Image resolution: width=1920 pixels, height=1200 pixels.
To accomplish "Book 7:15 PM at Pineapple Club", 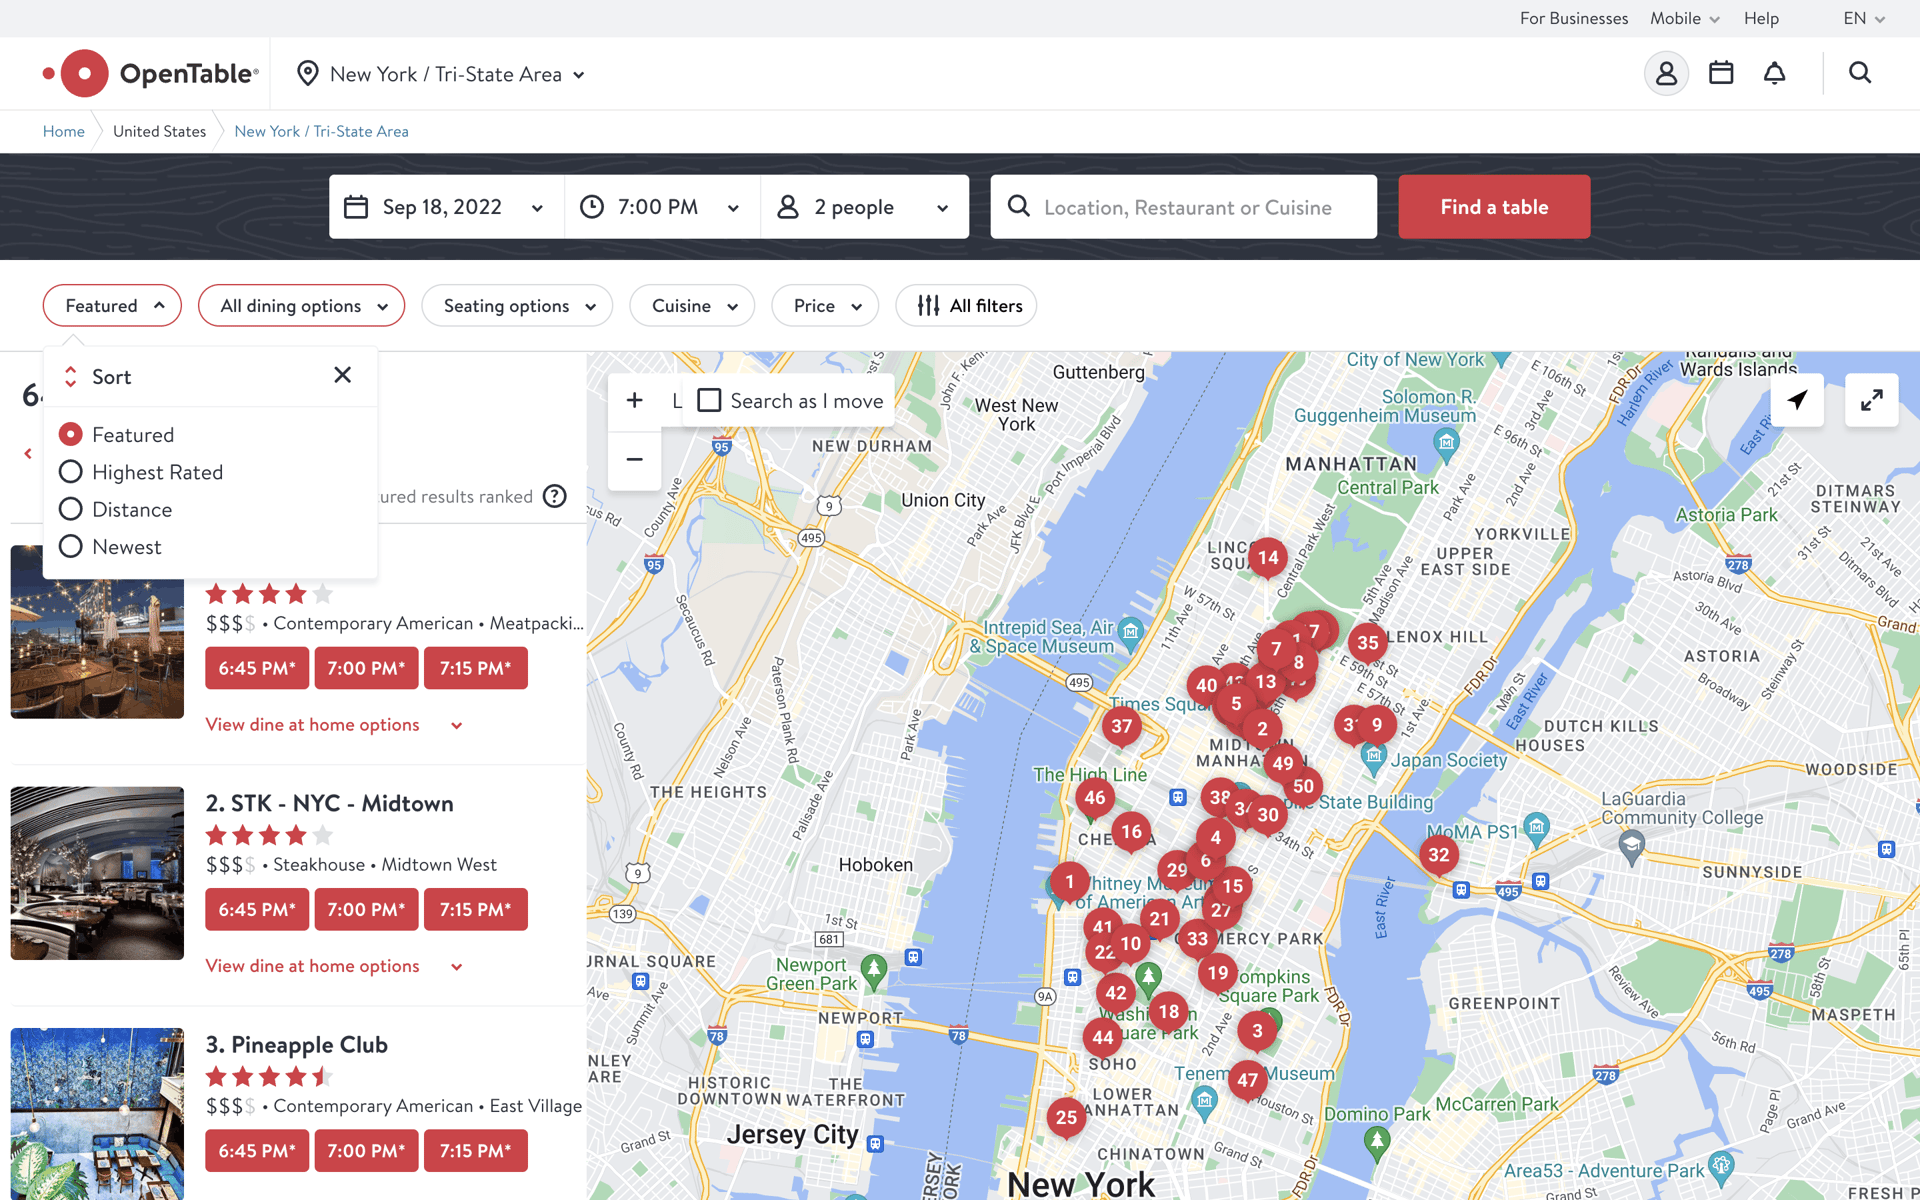I will [x=475, y=1151].
